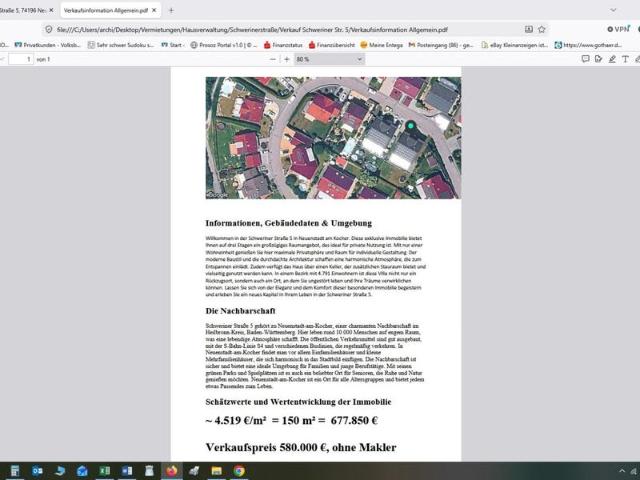Click heading Informationen, Gebäudedaten & Umgebung
Viewport: 640px width, 480px height.
pyautogui.click(x=289, y=223)
